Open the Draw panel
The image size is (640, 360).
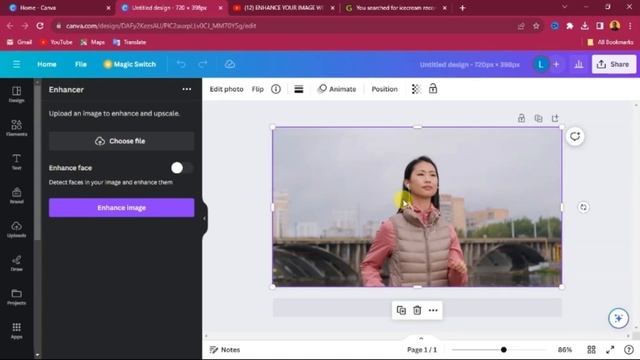tap(16, 263)
